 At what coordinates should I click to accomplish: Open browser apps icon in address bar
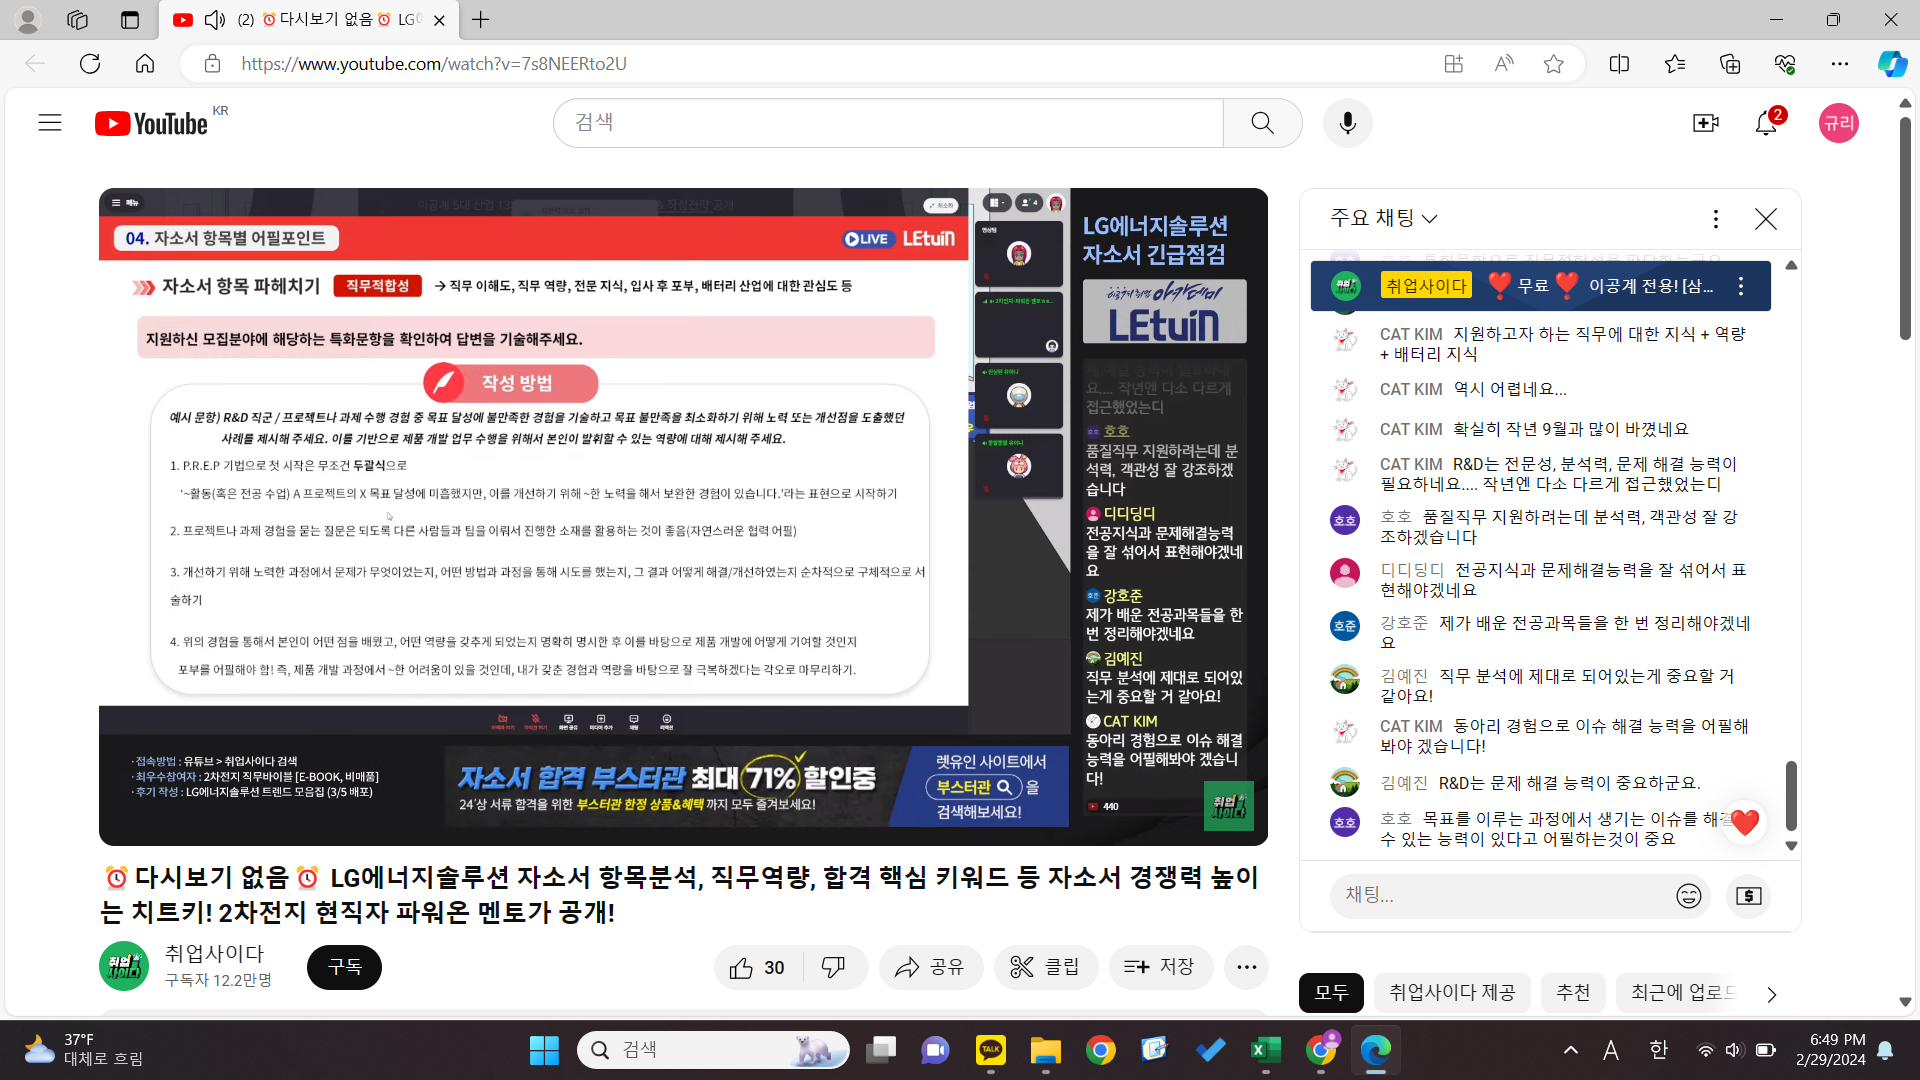click(1453, 64)
